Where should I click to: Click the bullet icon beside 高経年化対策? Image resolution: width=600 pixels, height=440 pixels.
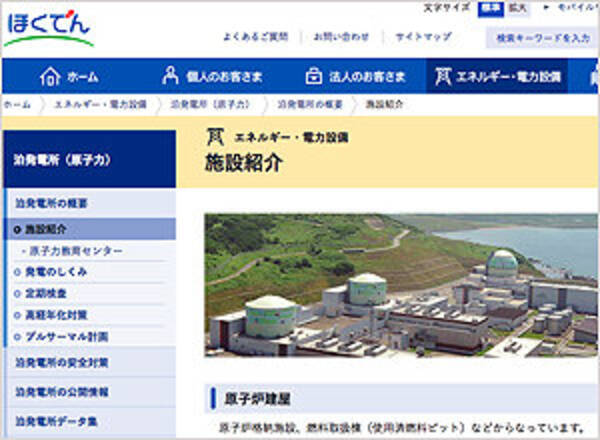[17, 315]
